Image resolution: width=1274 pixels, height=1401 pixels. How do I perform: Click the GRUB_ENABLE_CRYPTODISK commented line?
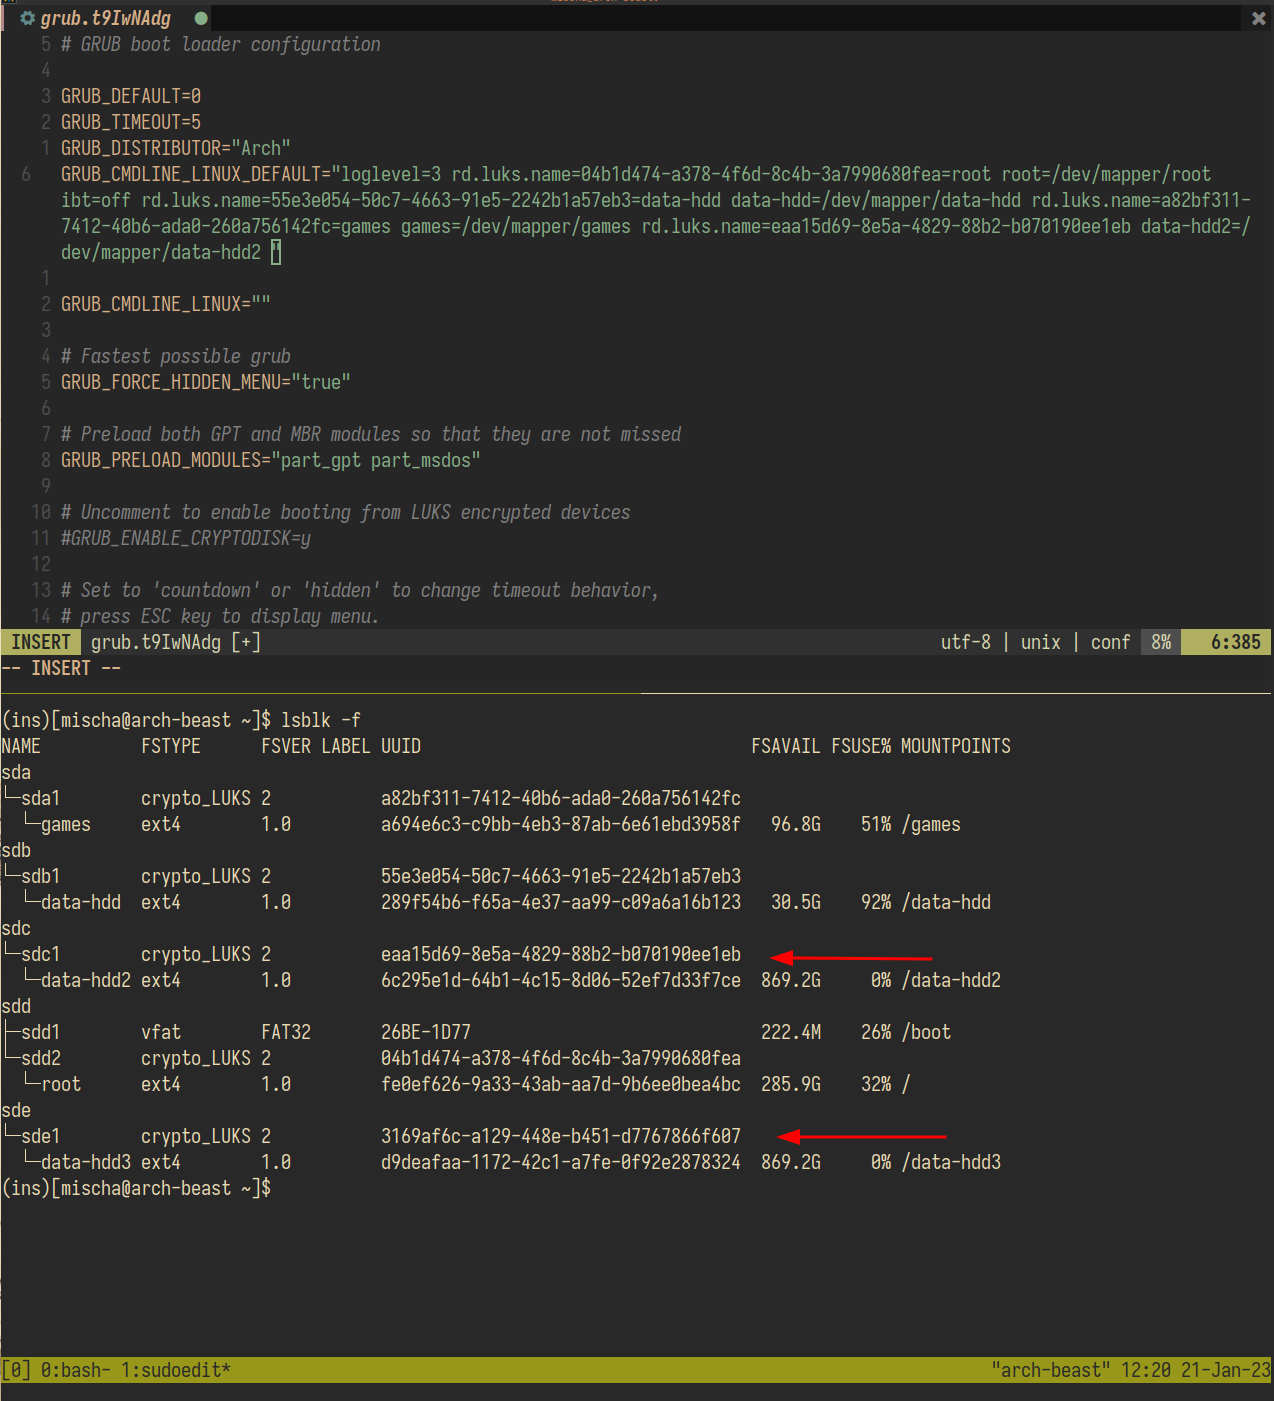(x=186, y=537)
